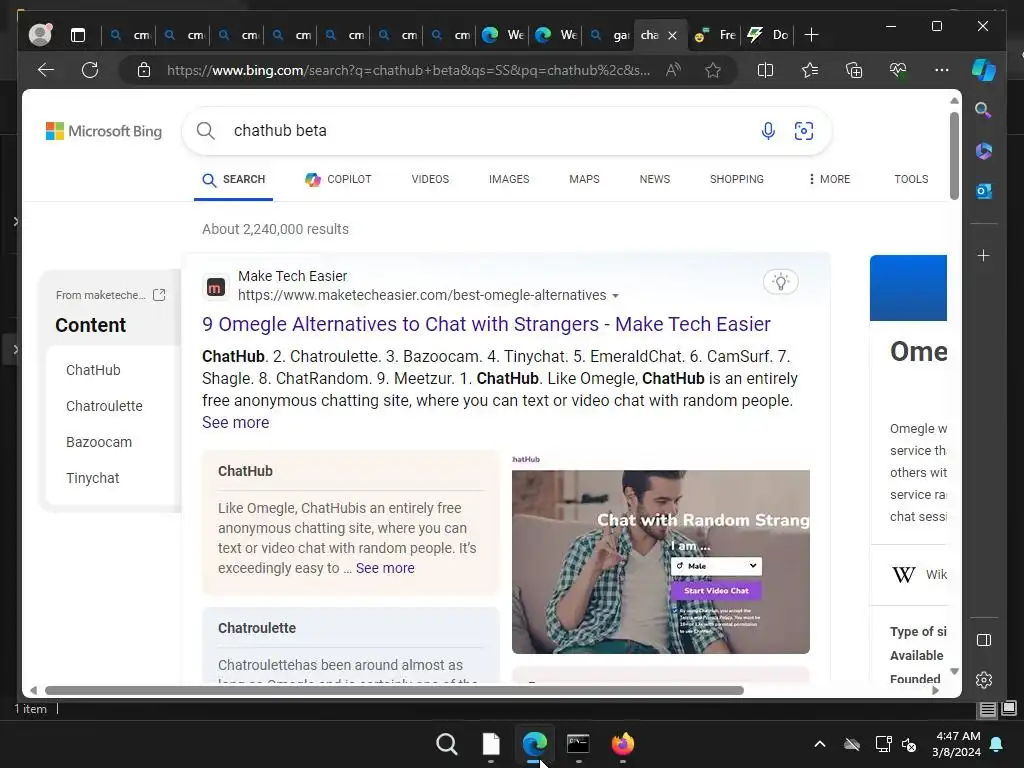Image resolution: width=1024 pixels, height=768 pixels.
Task: Click the Microsoft Bing logo
Action: point(104,131)
